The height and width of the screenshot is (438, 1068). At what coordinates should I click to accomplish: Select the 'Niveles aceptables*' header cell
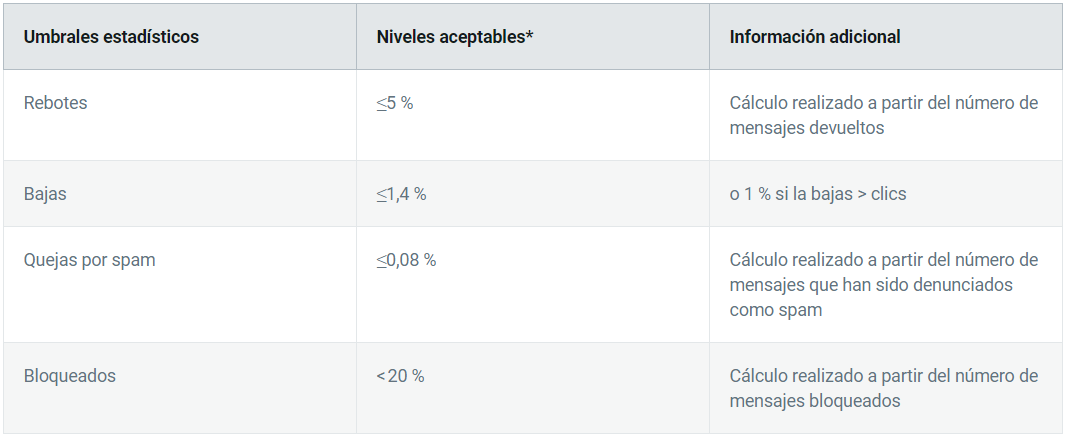tap(454, 37)
